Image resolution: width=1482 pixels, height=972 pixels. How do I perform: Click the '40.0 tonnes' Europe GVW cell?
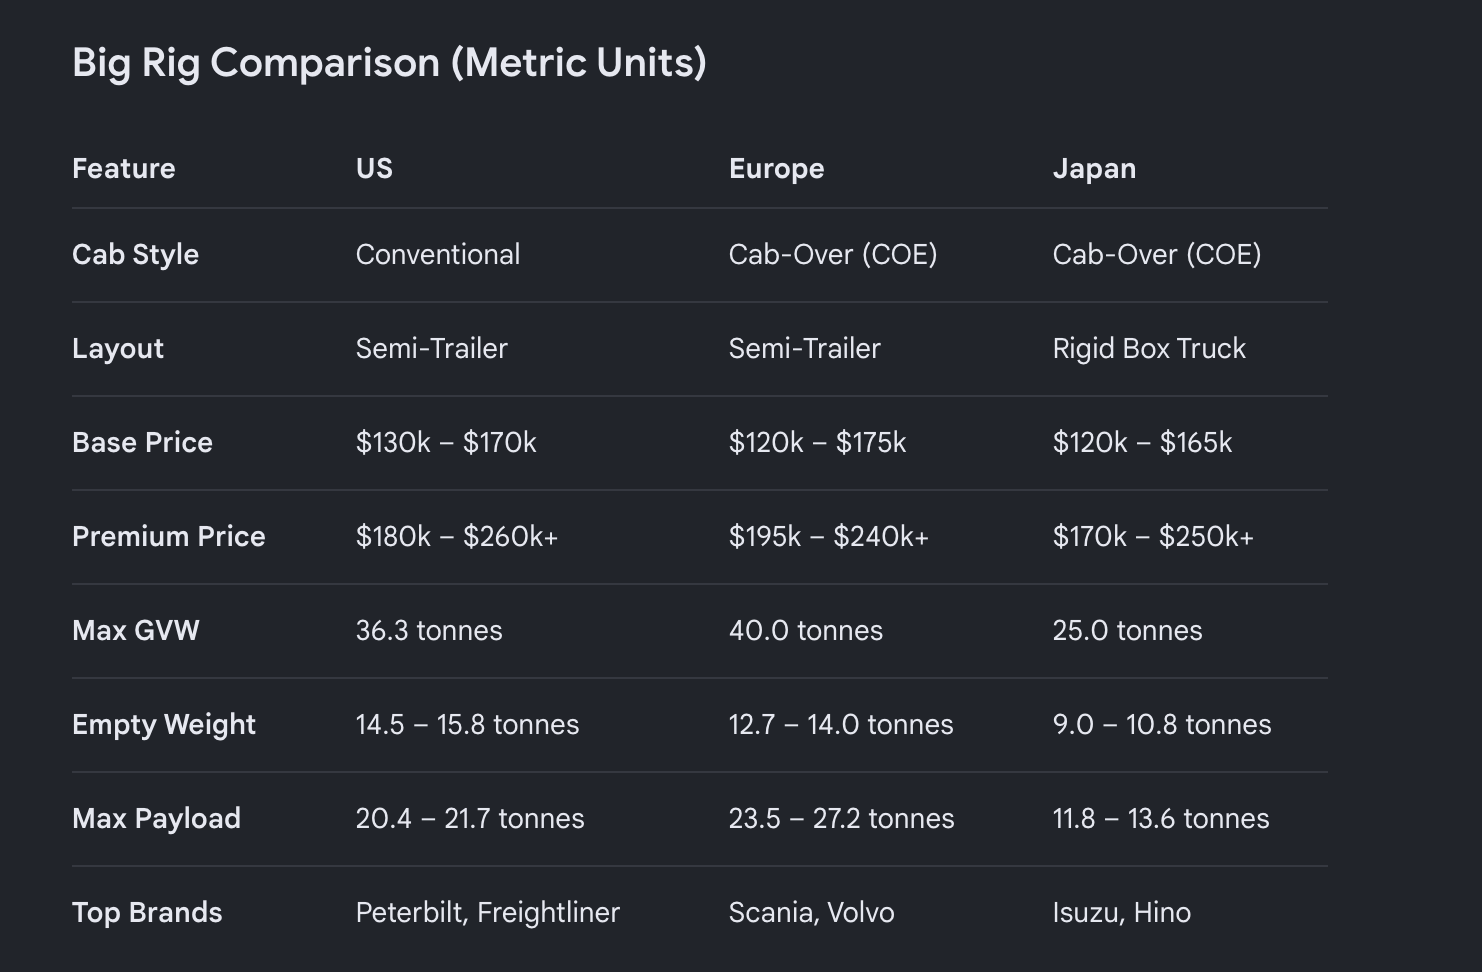pyautogui.click(x=806, y=630)
